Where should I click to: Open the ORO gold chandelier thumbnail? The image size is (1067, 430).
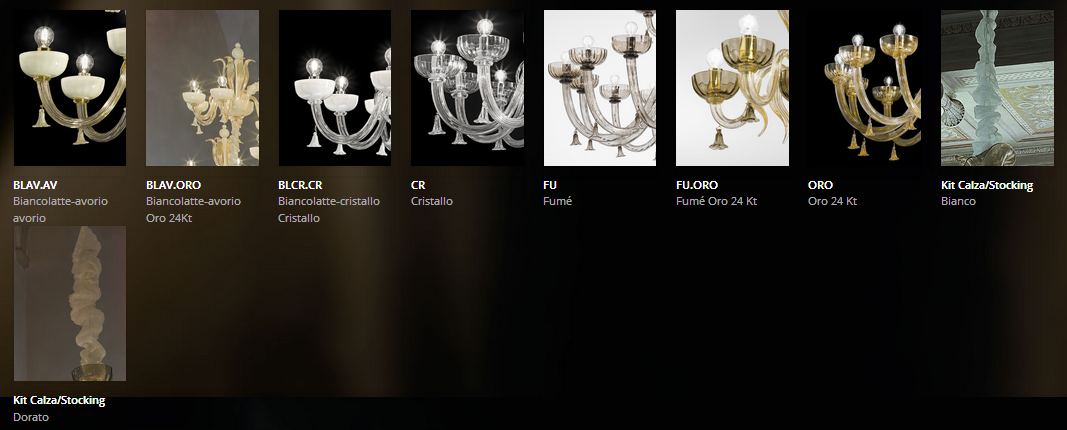864,88
